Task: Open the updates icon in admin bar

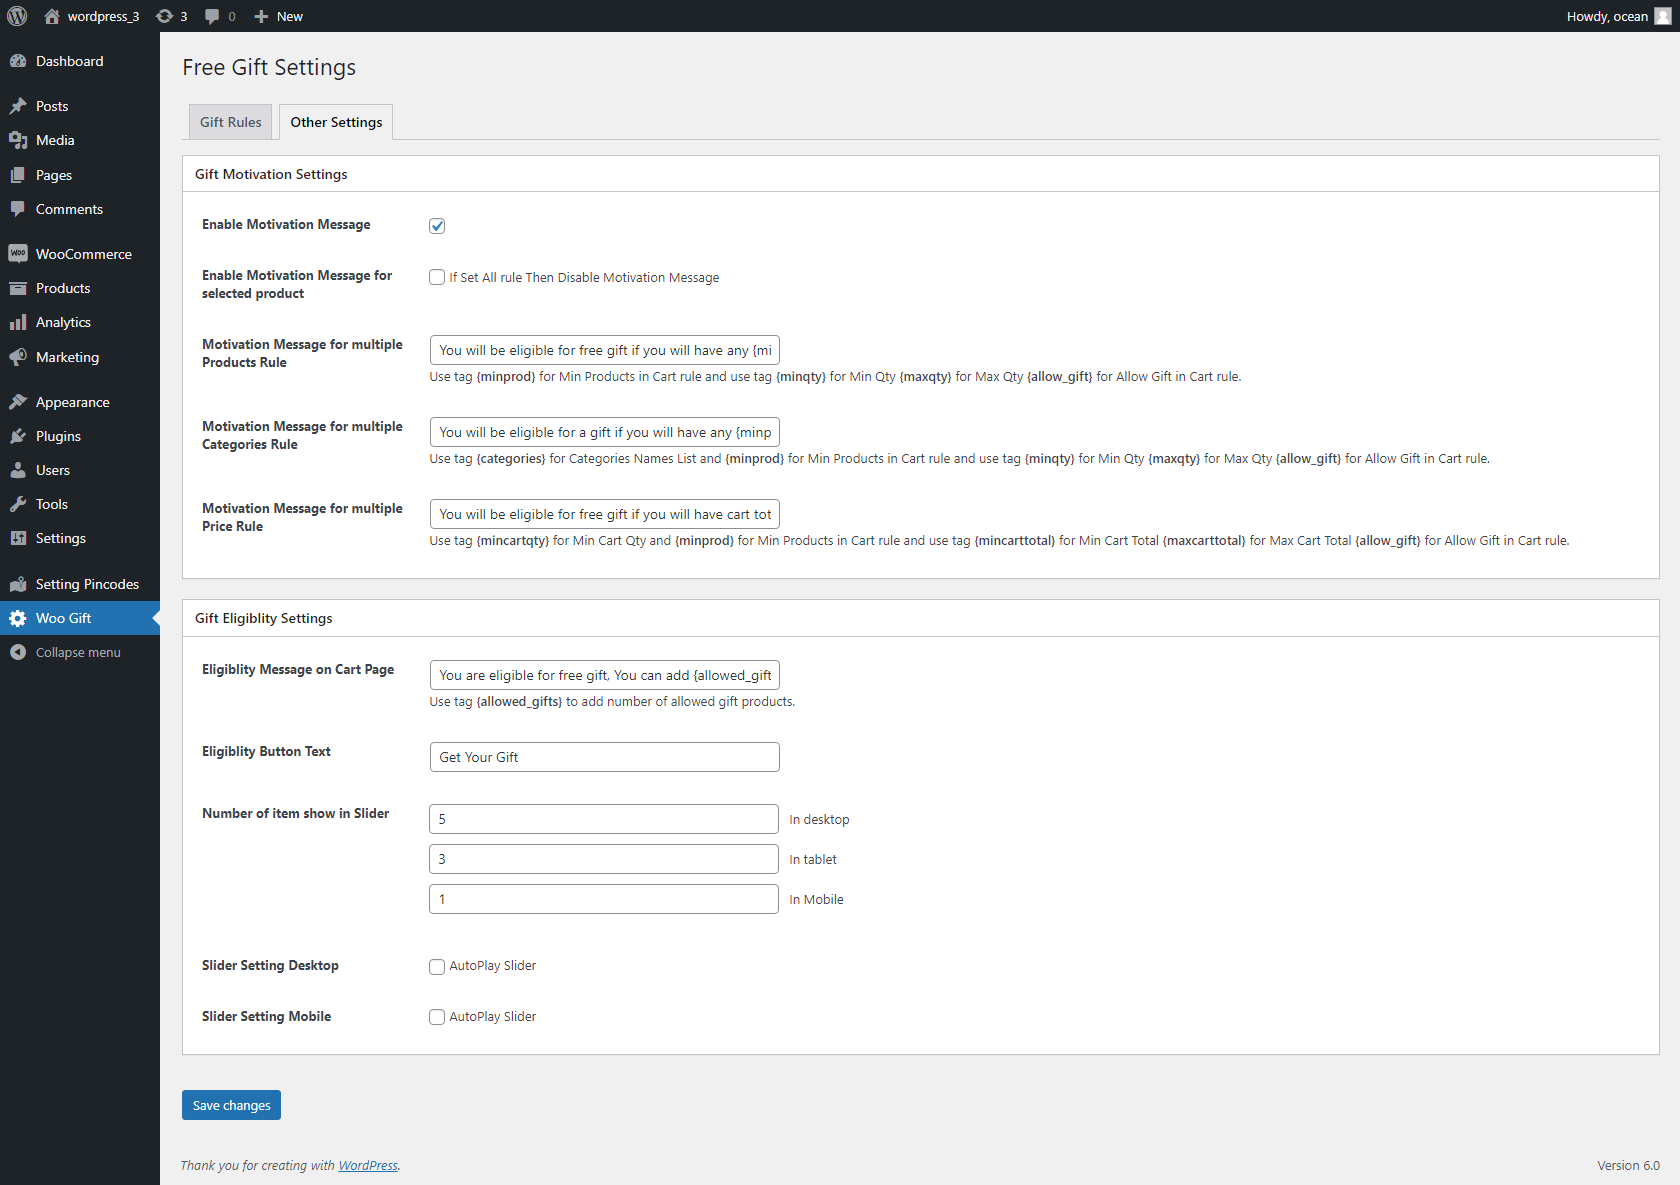Action: [165, 16]
